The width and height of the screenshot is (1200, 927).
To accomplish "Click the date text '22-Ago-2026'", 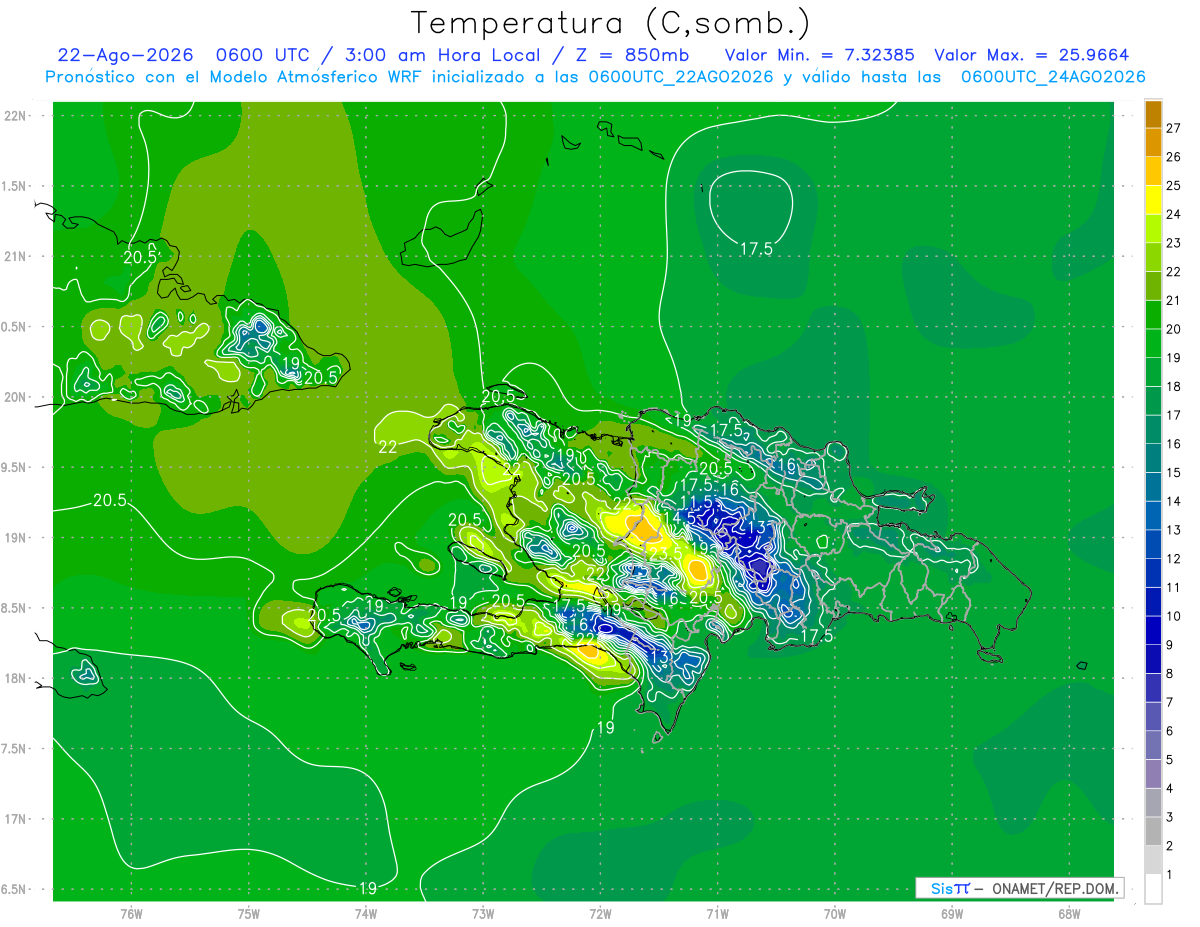I will [124, 55].
